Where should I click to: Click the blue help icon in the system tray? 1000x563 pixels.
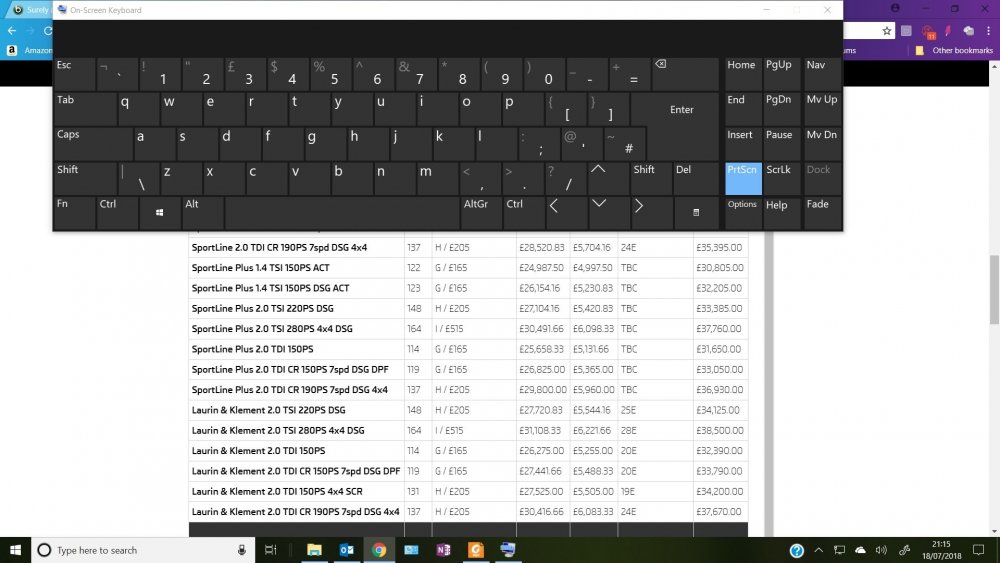(x=797, y=550)
